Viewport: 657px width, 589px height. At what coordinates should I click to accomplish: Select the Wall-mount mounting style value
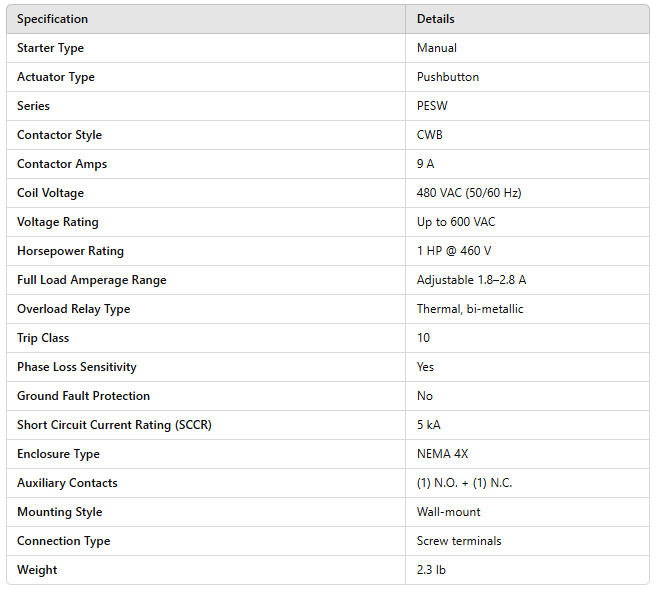coord(448,512)
